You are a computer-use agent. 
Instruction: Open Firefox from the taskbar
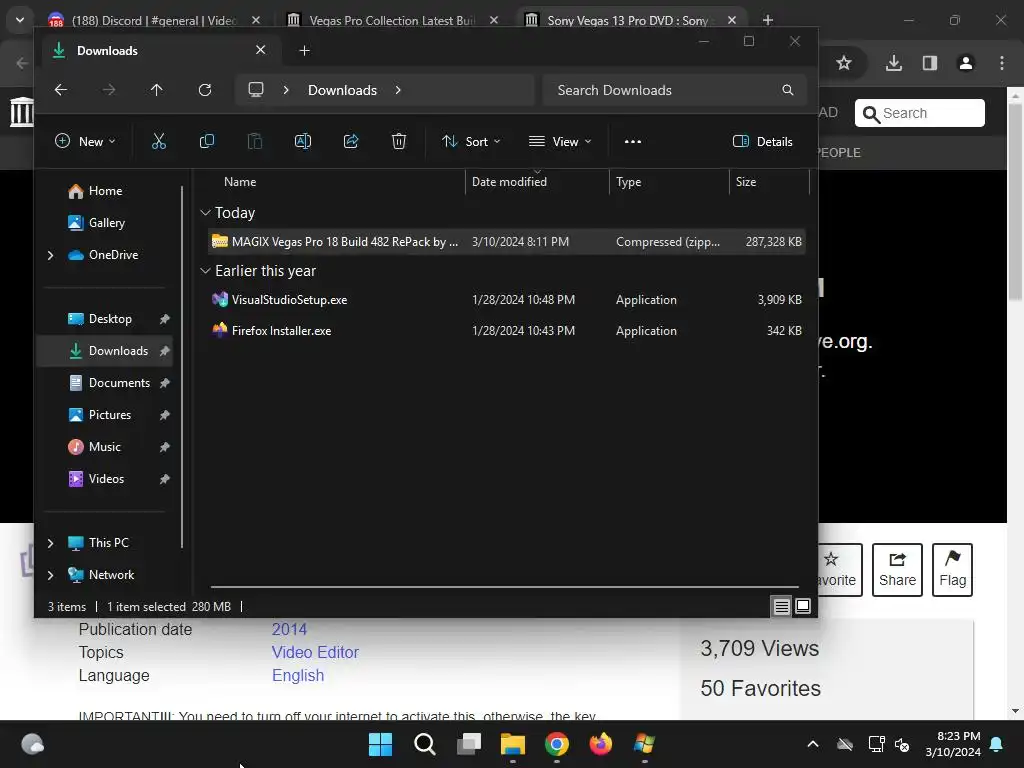[x=601, y=744]
